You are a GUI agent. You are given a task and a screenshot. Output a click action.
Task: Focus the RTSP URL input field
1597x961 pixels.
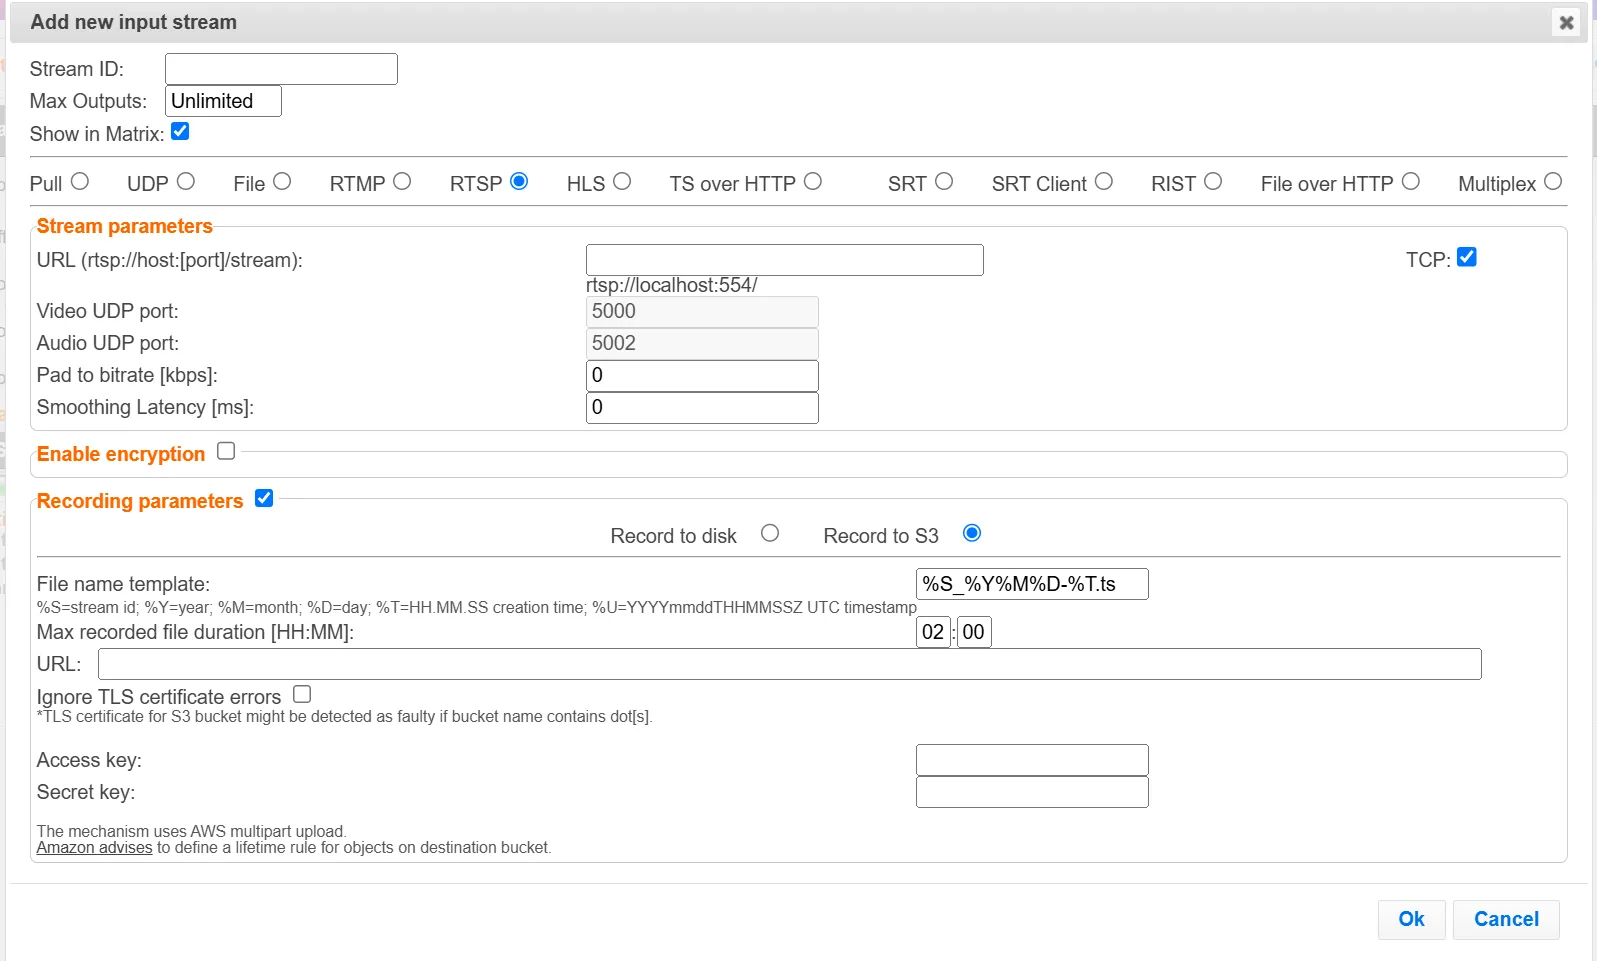coord(785,260)
